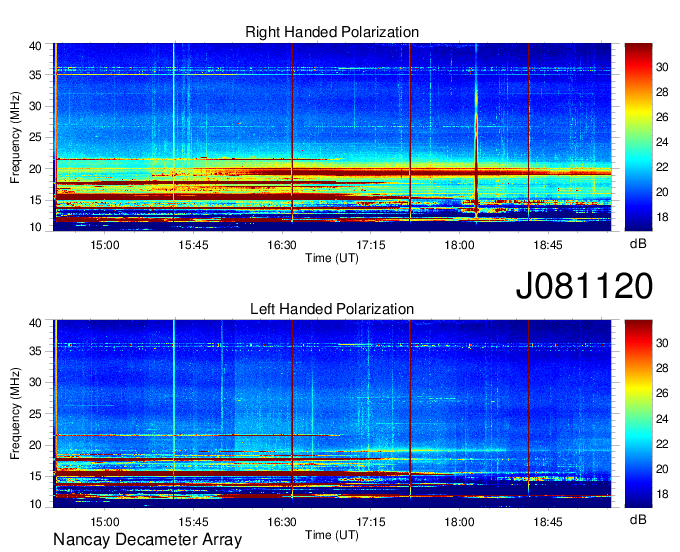Click the 28 dB value on upper colorbar

pos(662,92)
